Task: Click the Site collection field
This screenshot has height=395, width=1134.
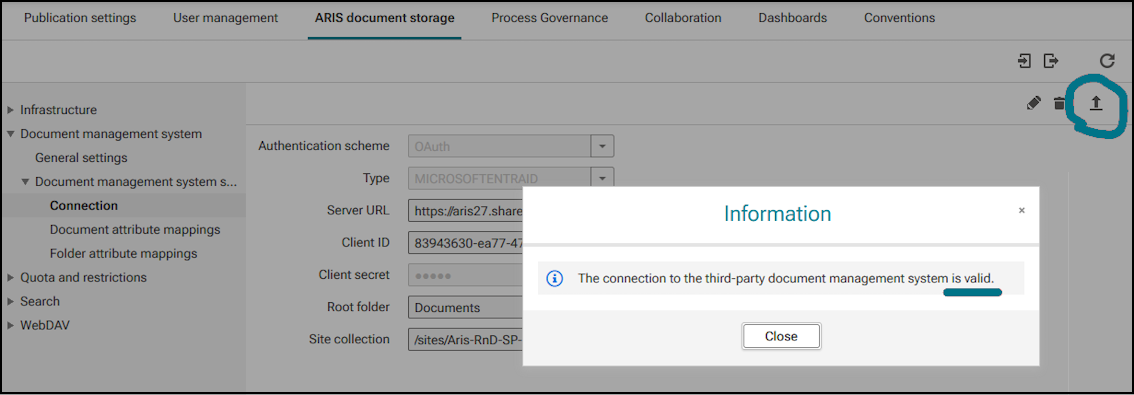Action: click(466, 339)
